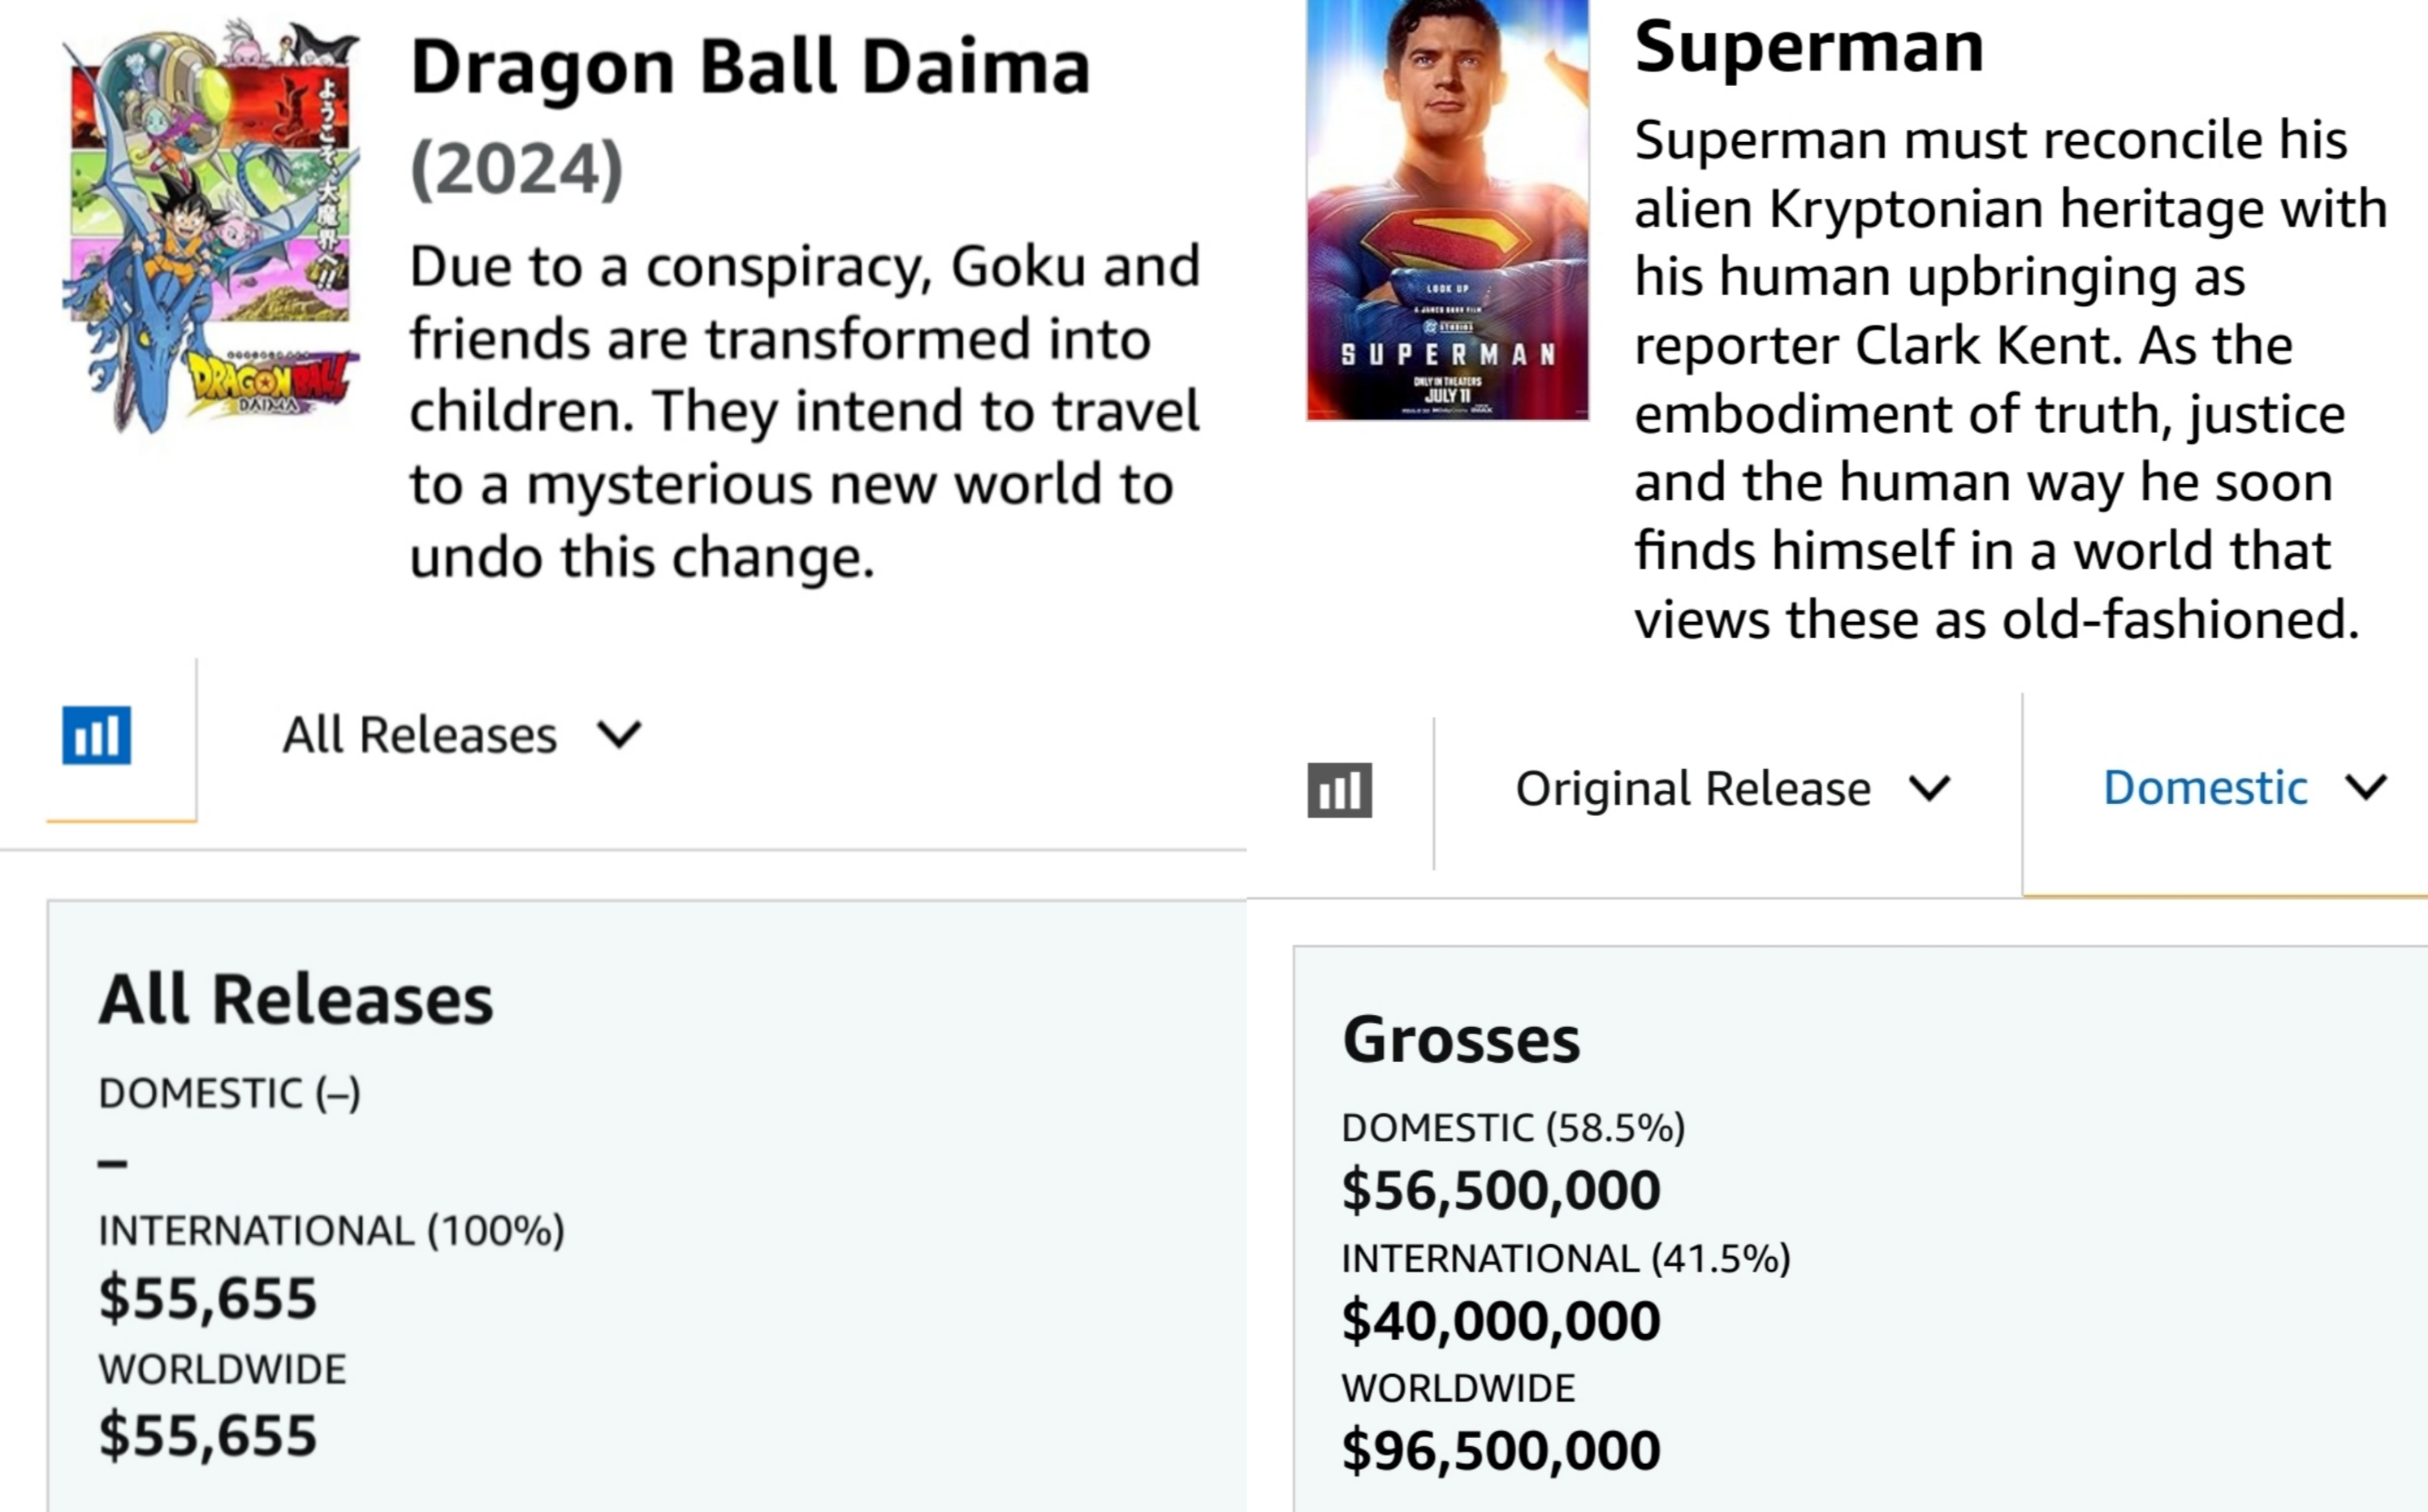Click the $96,500,000 worldwide gross
The width and height of the screenshot is (2428, 1512).
coord(1500,1450)
